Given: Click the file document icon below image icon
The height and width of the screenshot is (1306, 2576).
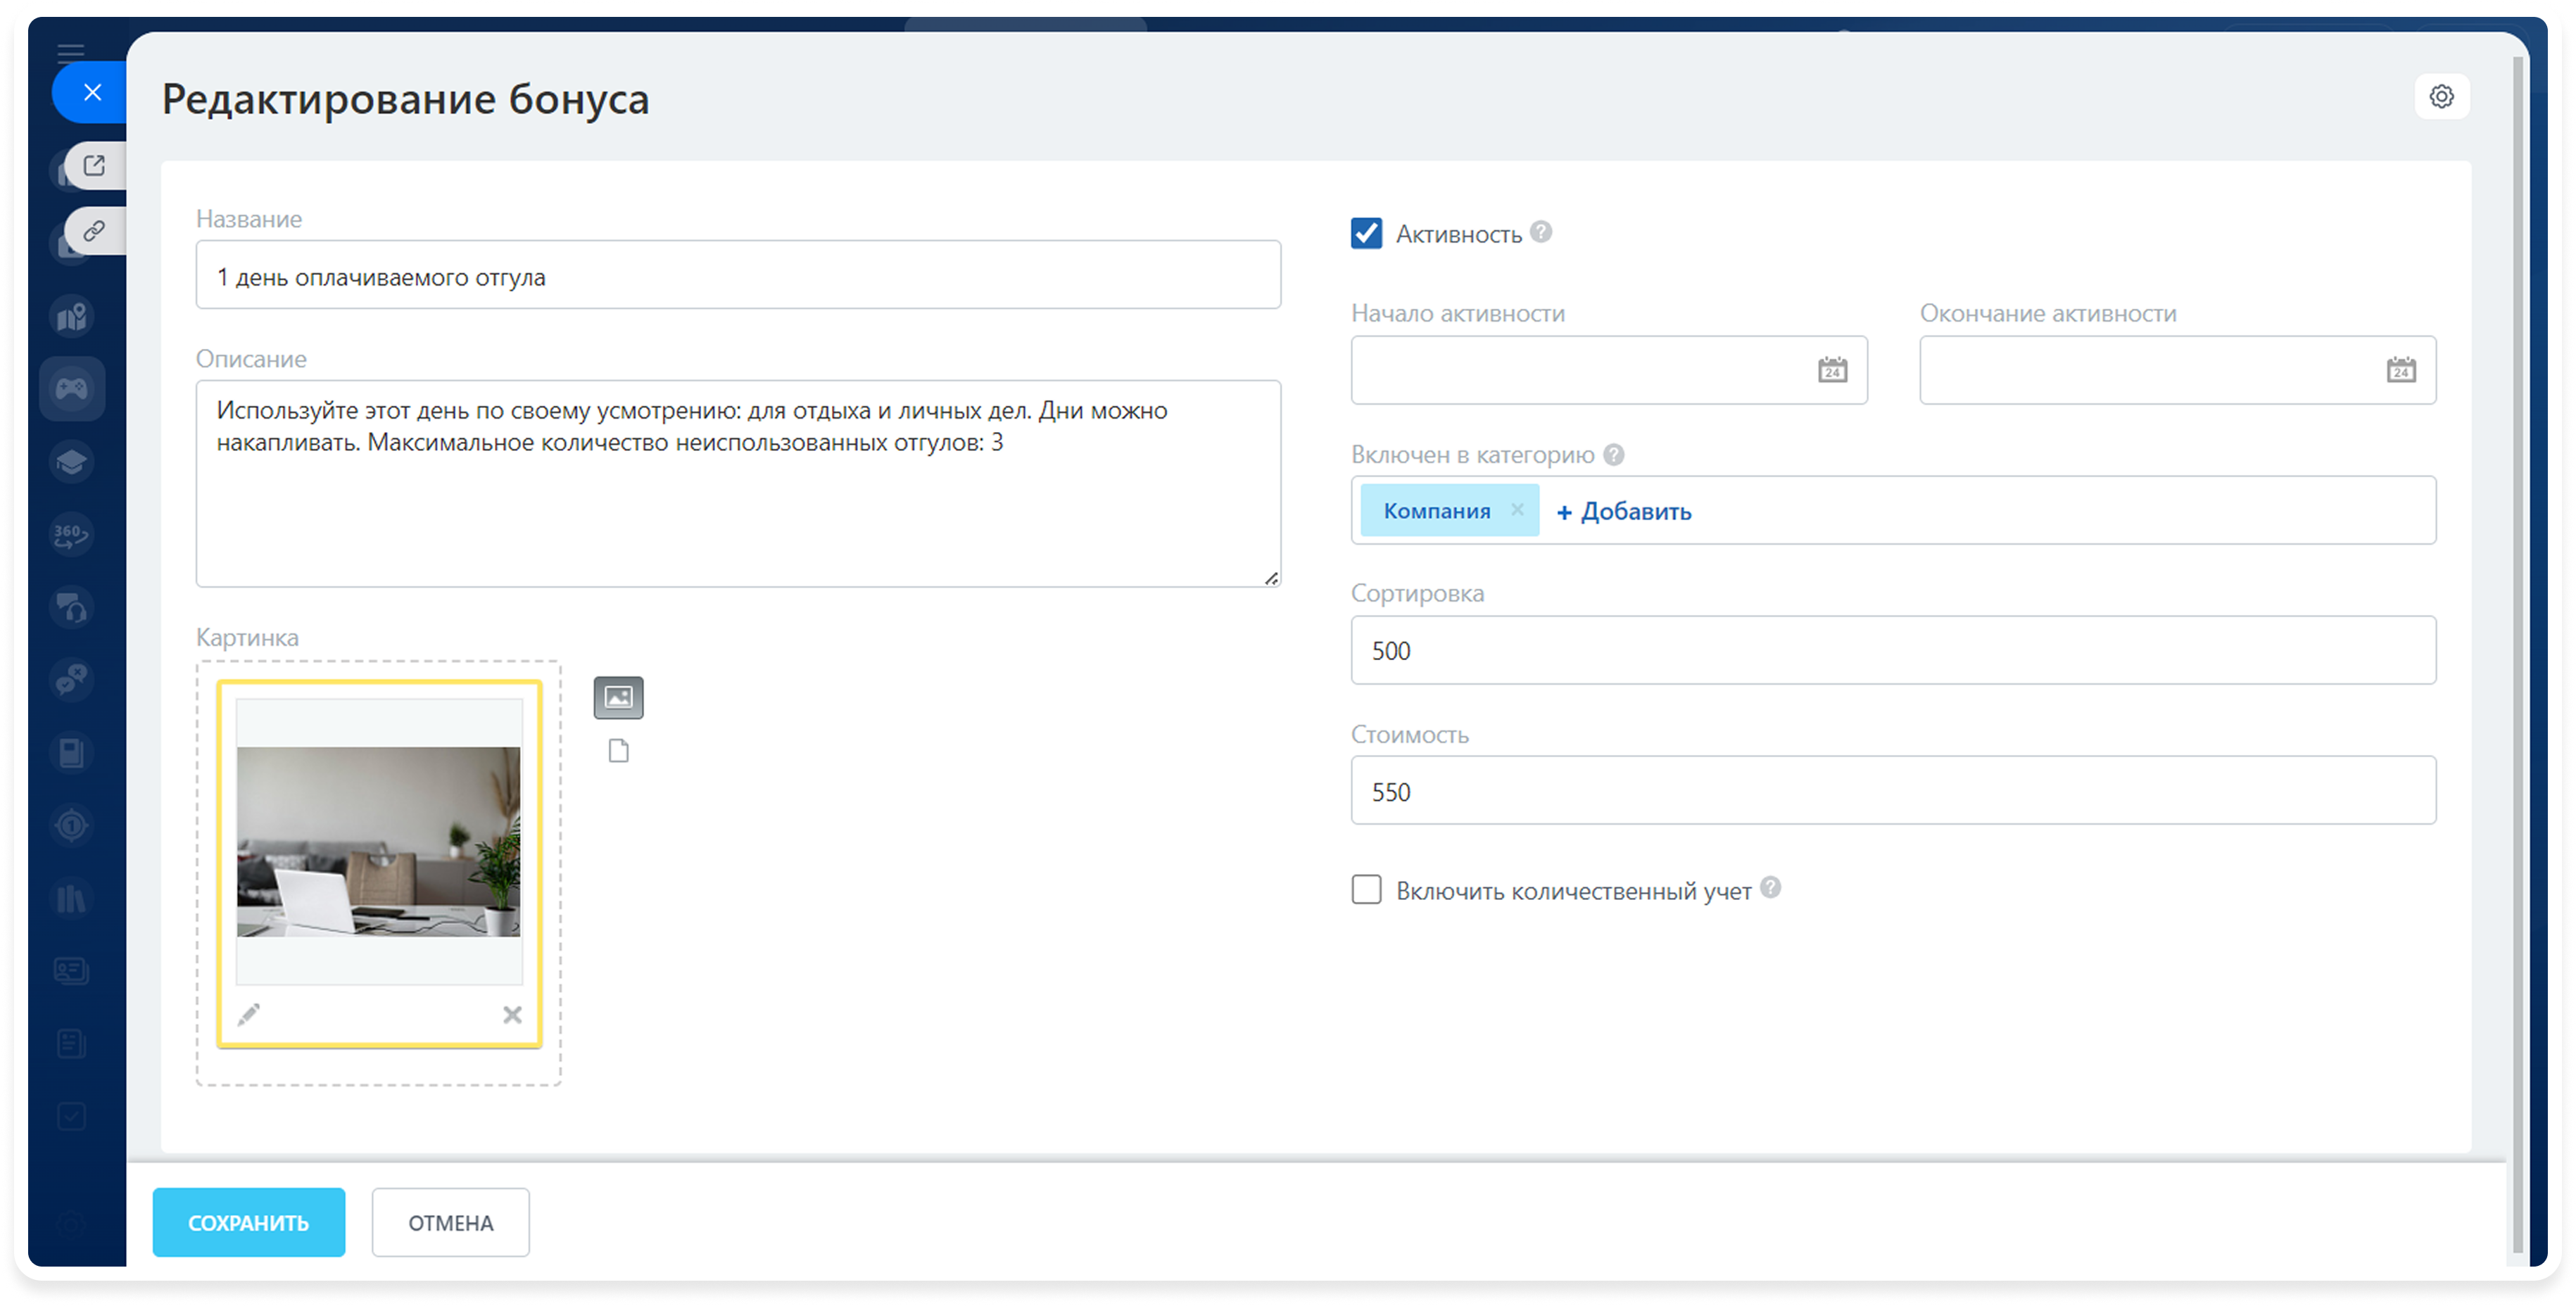Looking at the screenshot, I should click(x=618, y=751).
